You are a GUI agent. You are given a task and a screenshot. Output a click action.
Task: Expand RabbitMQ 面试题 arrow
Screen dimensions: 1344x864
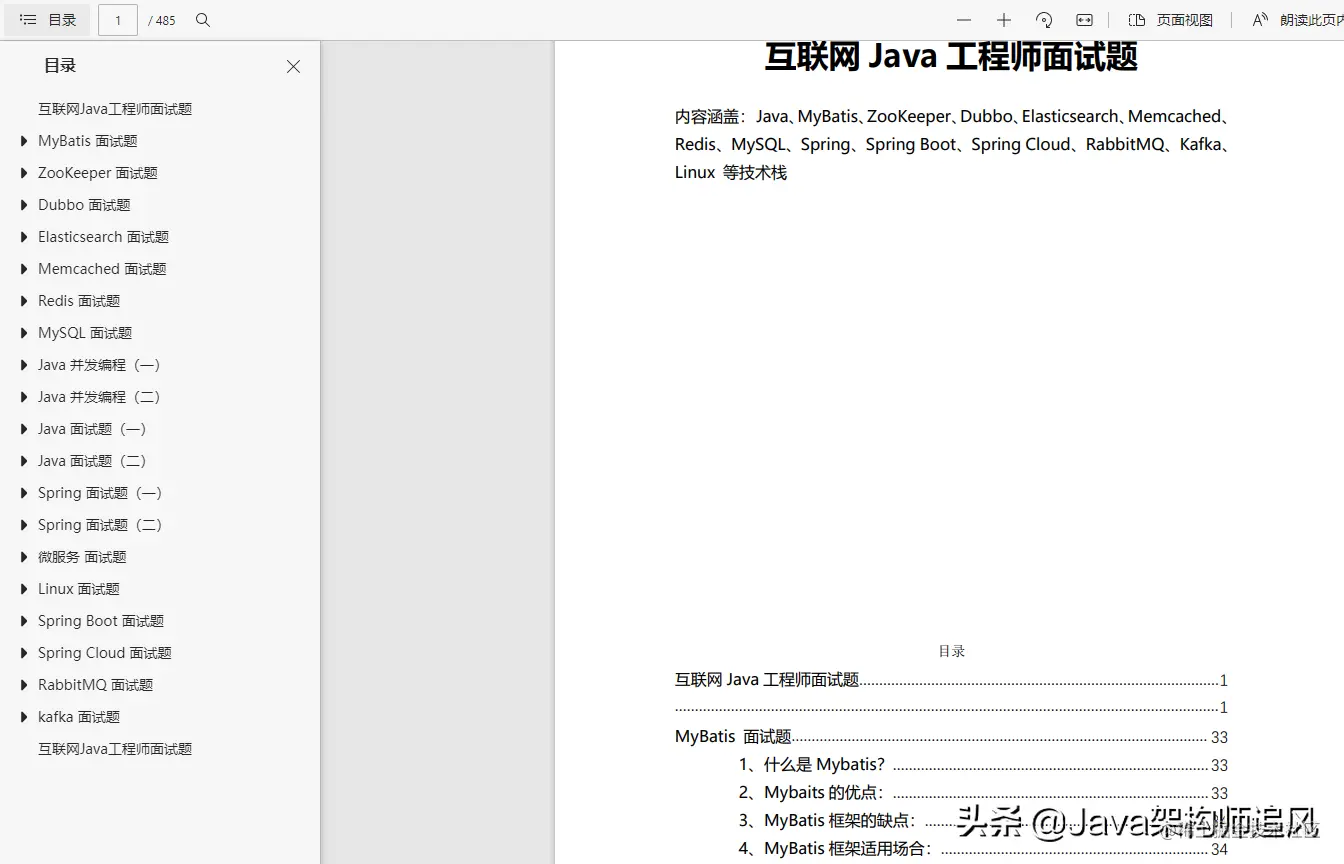tap(24, 685)
